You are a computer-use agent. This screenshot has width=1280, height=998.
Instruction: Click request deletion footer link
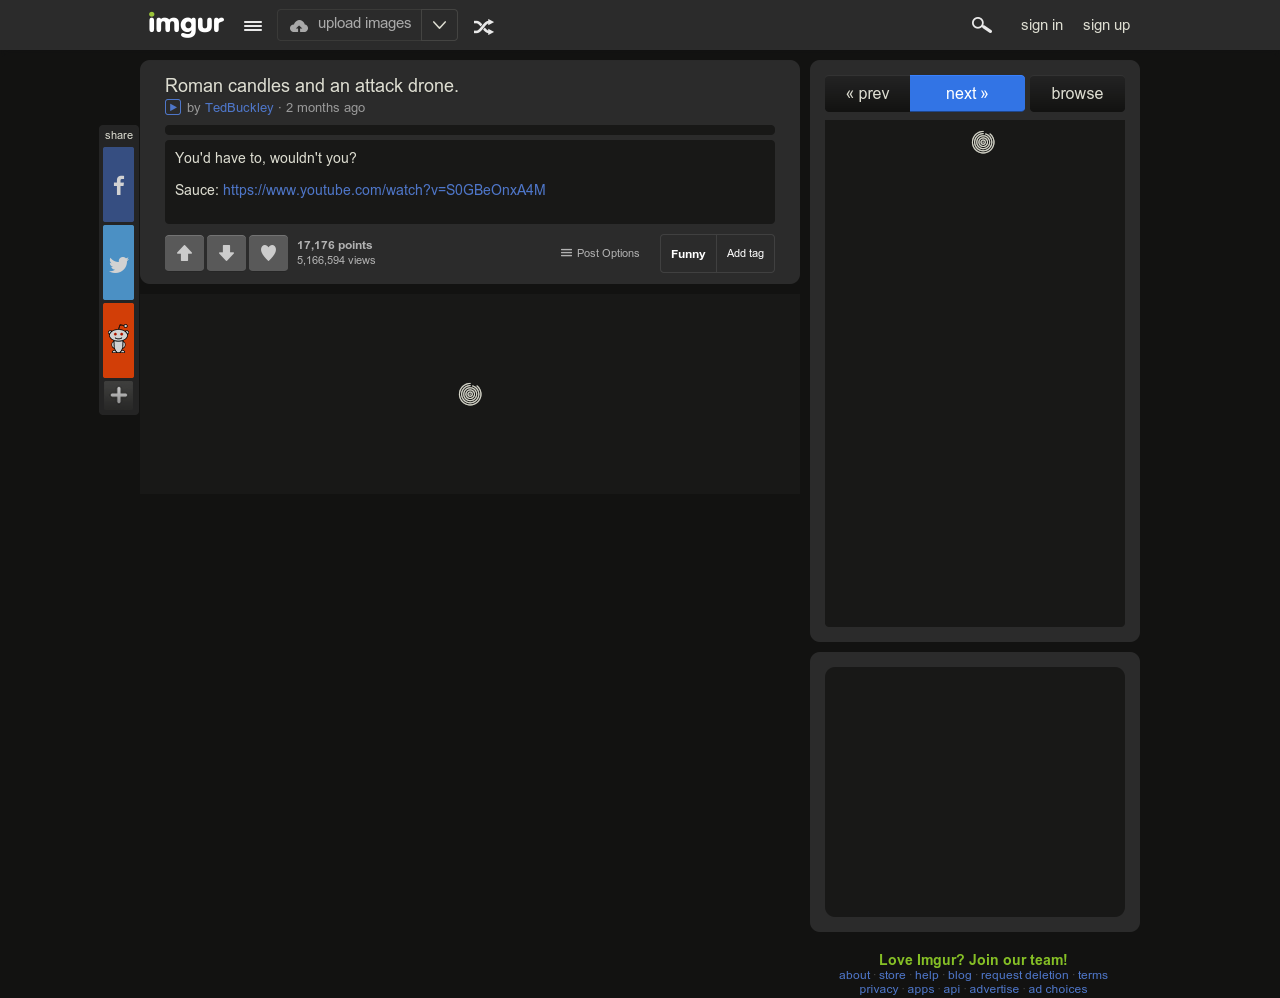[x=1025, y=975]
